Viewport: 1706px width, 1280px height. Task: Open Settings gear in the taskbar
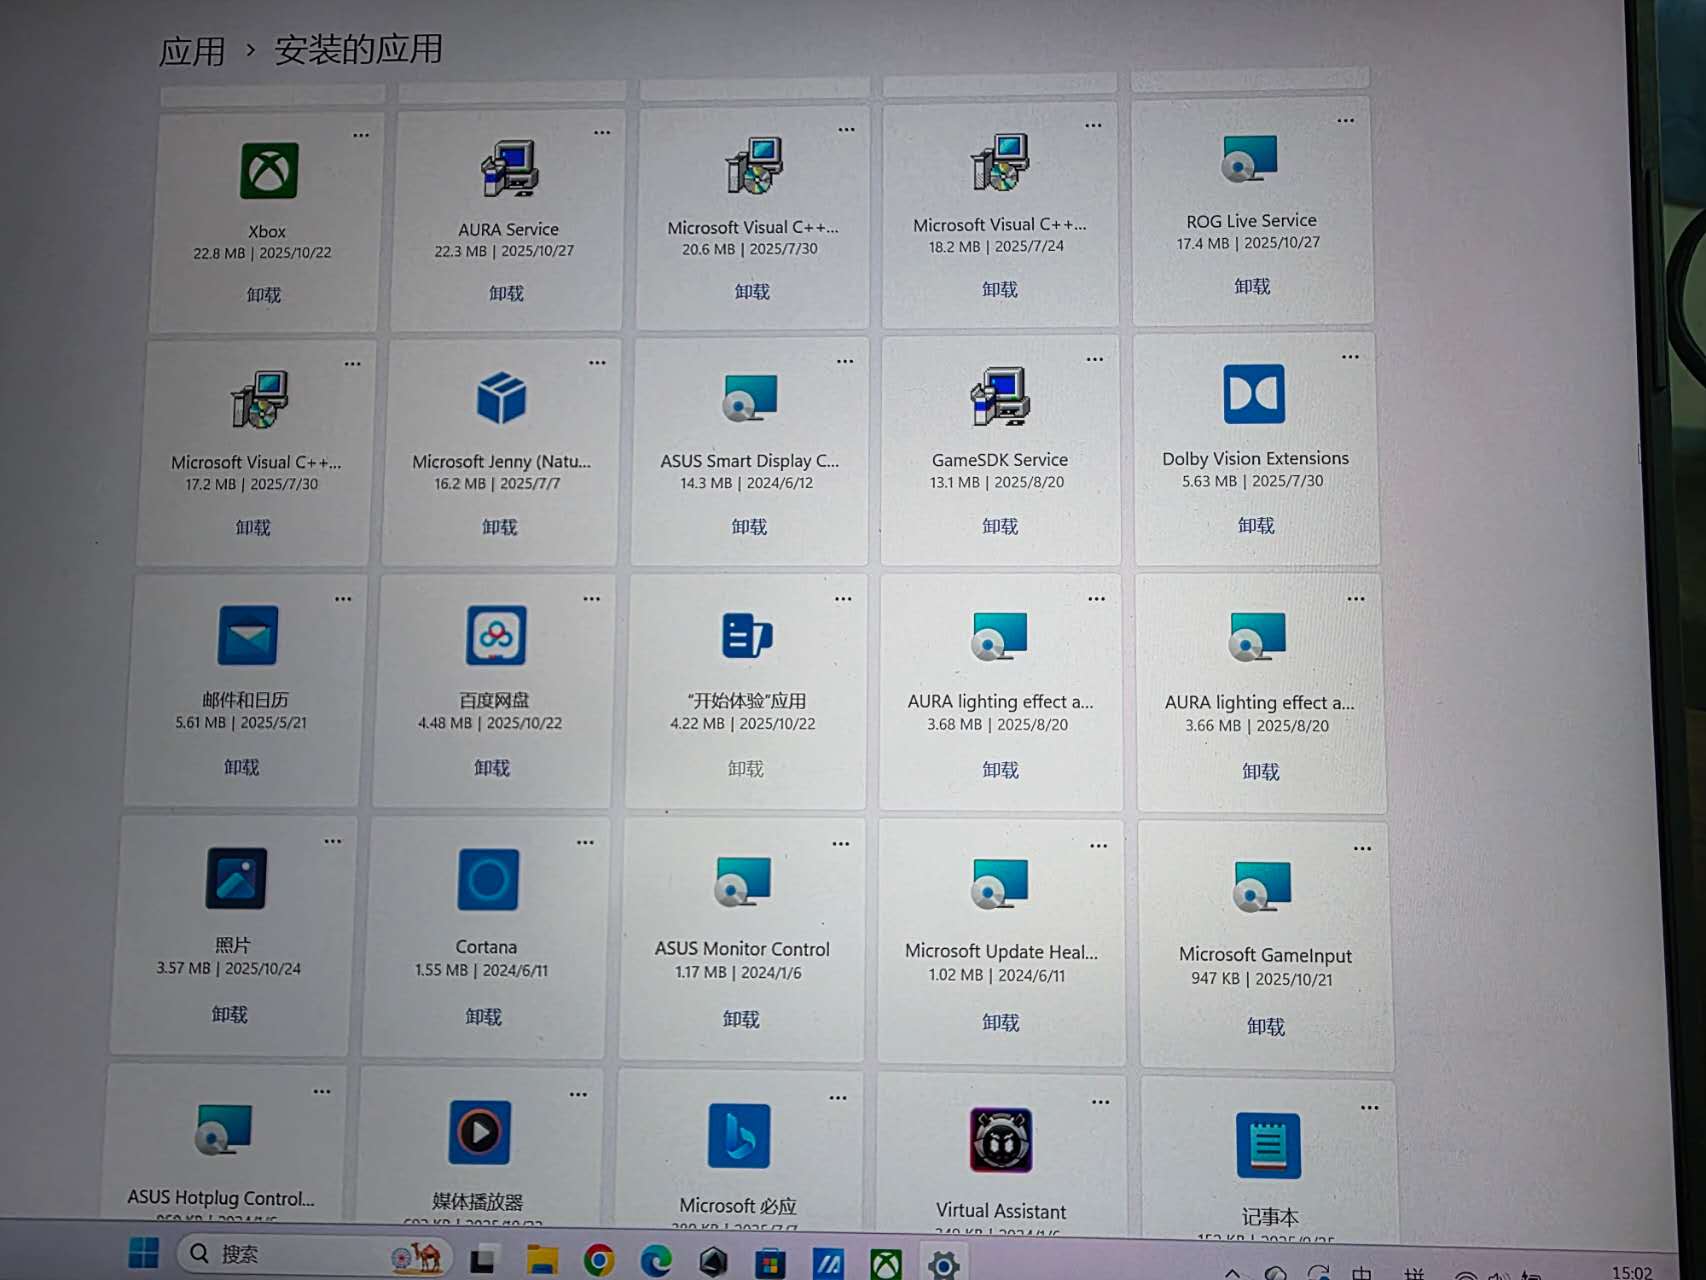coord(943,1265)
